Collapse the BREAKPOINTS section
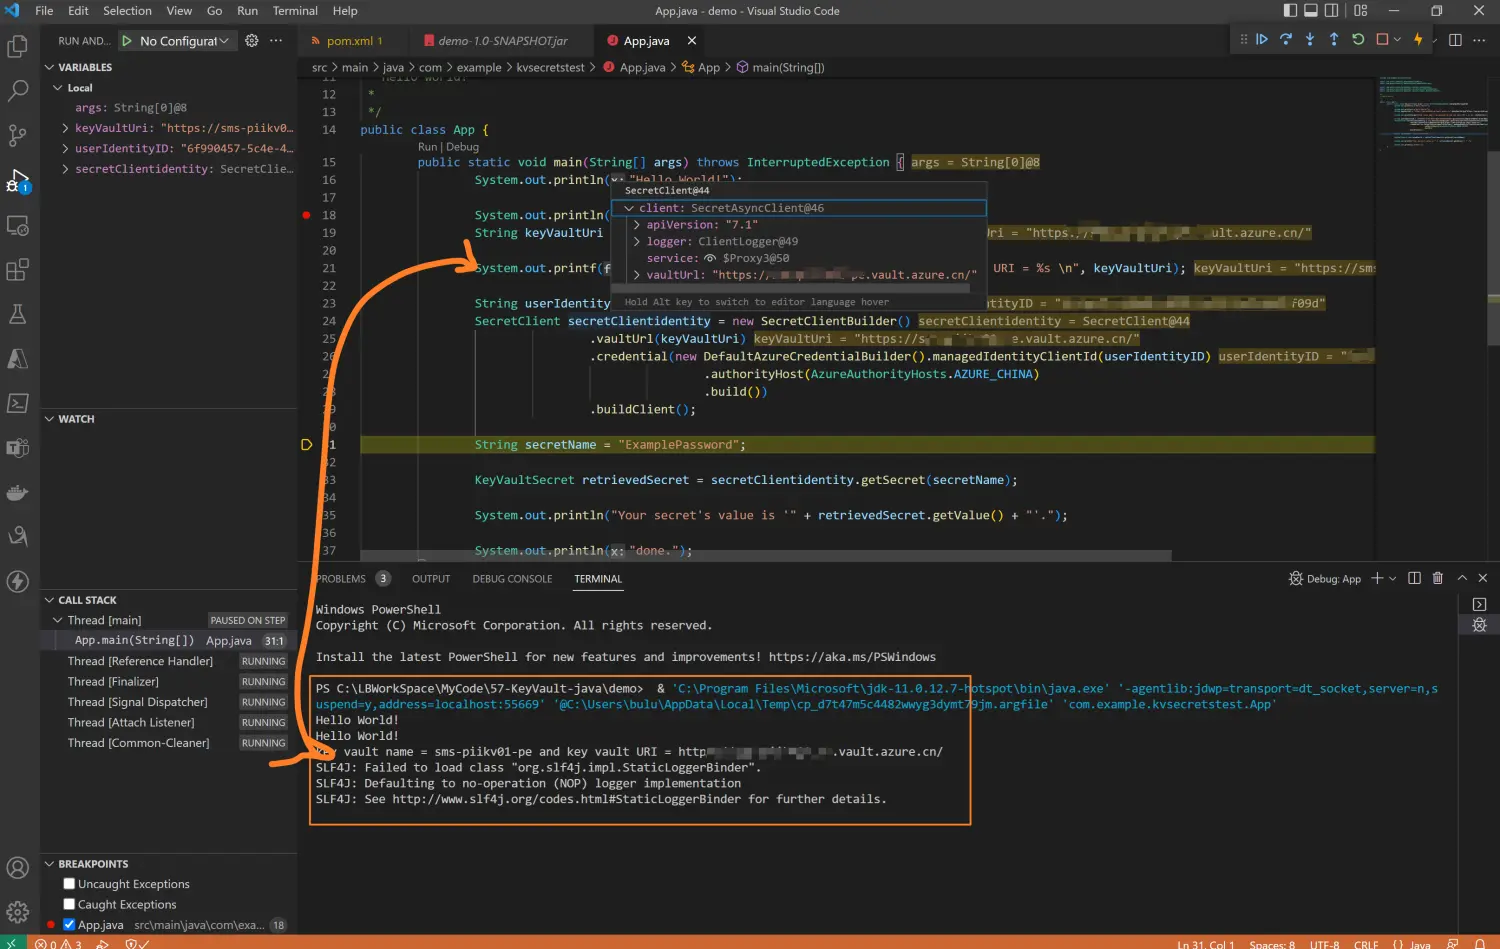The image size is (1500, 949). 50,864
